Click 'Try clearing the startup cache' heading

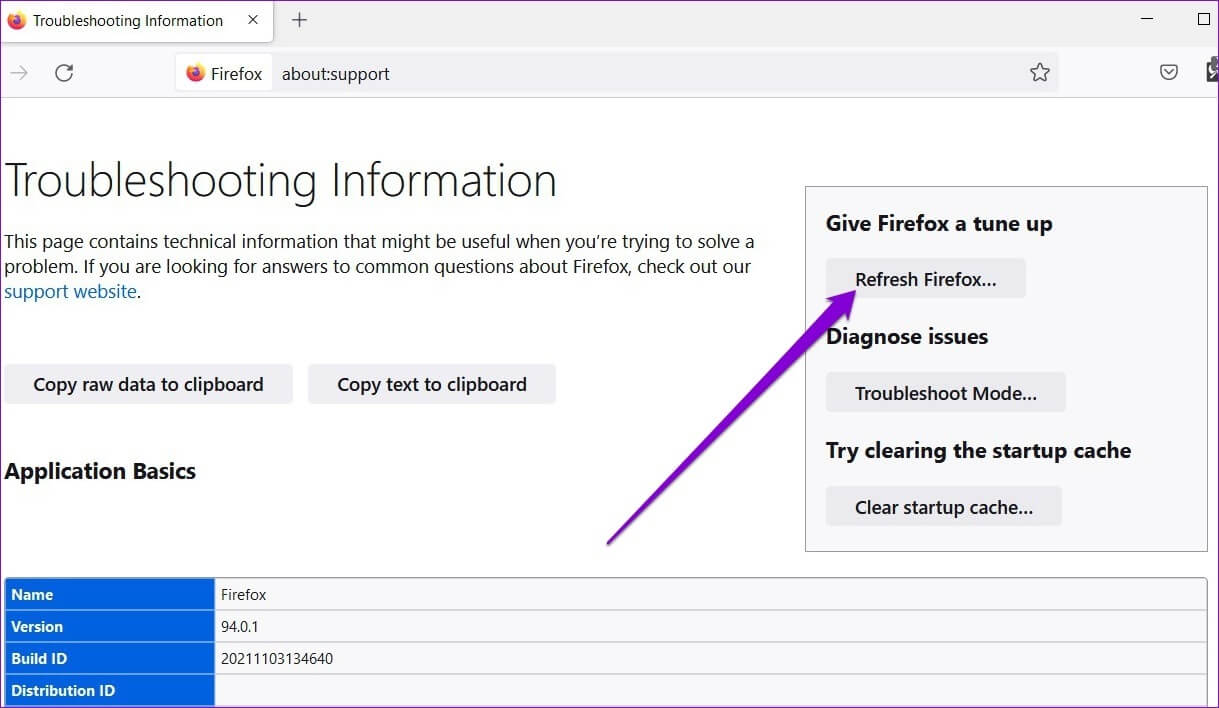[x=978, y=451]
